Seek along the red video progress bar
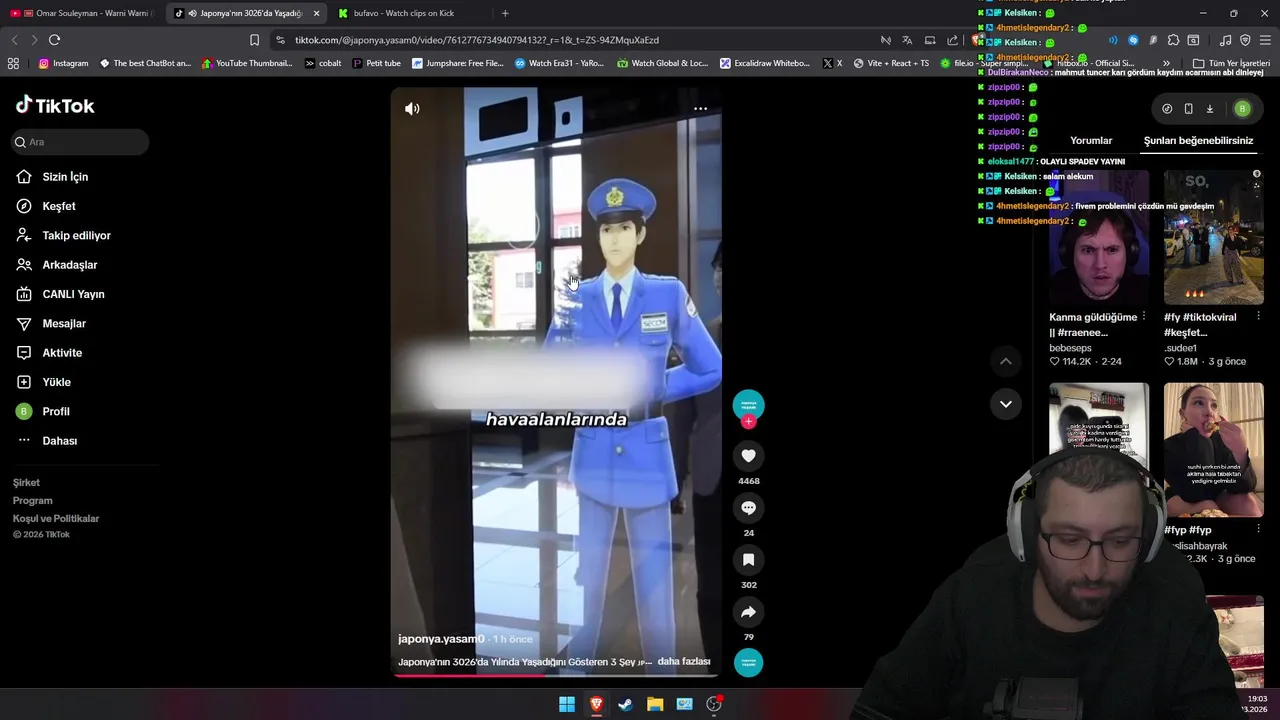 click(555, 675)
